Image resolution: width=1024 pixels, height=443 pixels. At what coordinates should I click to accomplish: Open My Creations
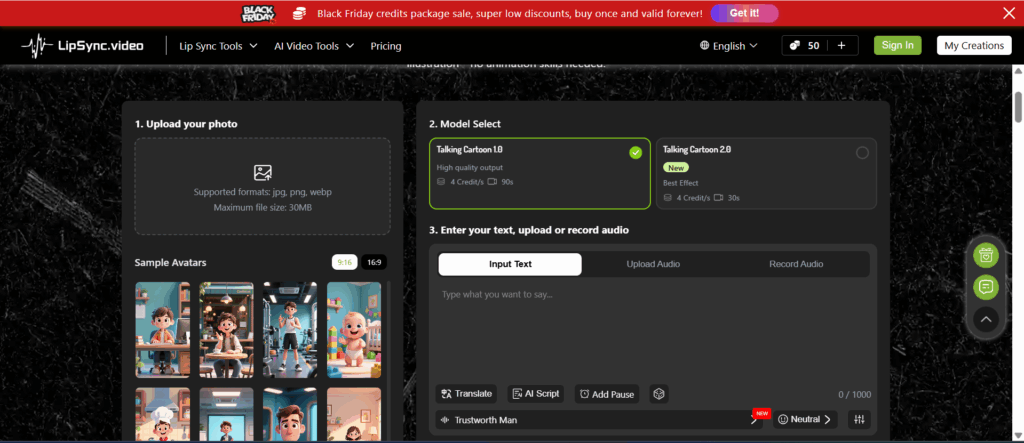(974, 45)
